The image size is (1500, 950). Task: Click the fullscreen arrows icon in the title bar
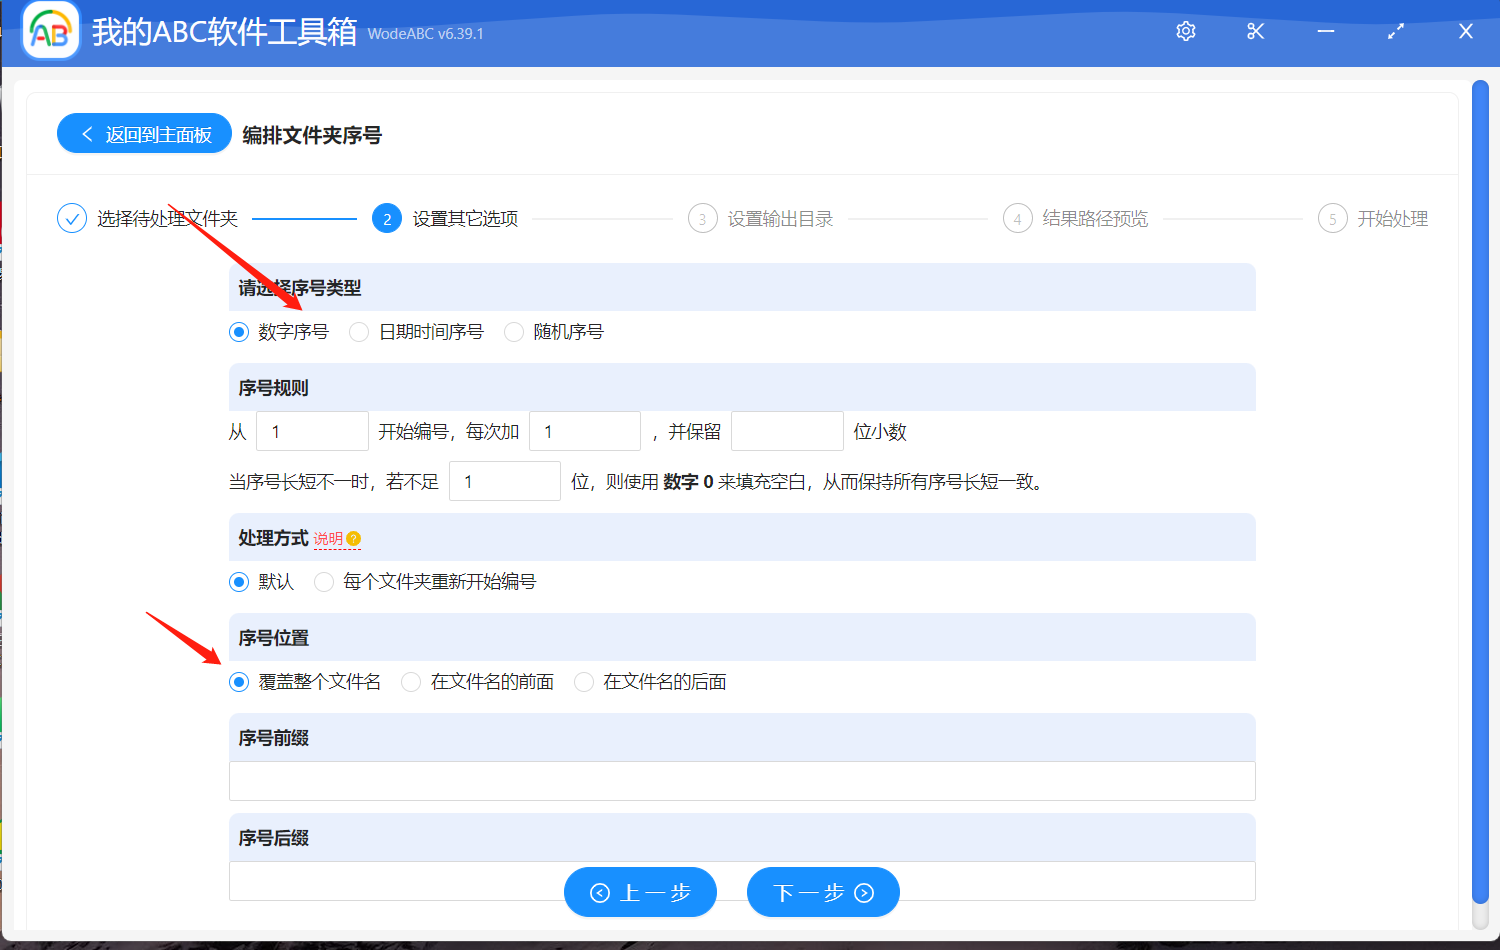(x=1395, y=31)
